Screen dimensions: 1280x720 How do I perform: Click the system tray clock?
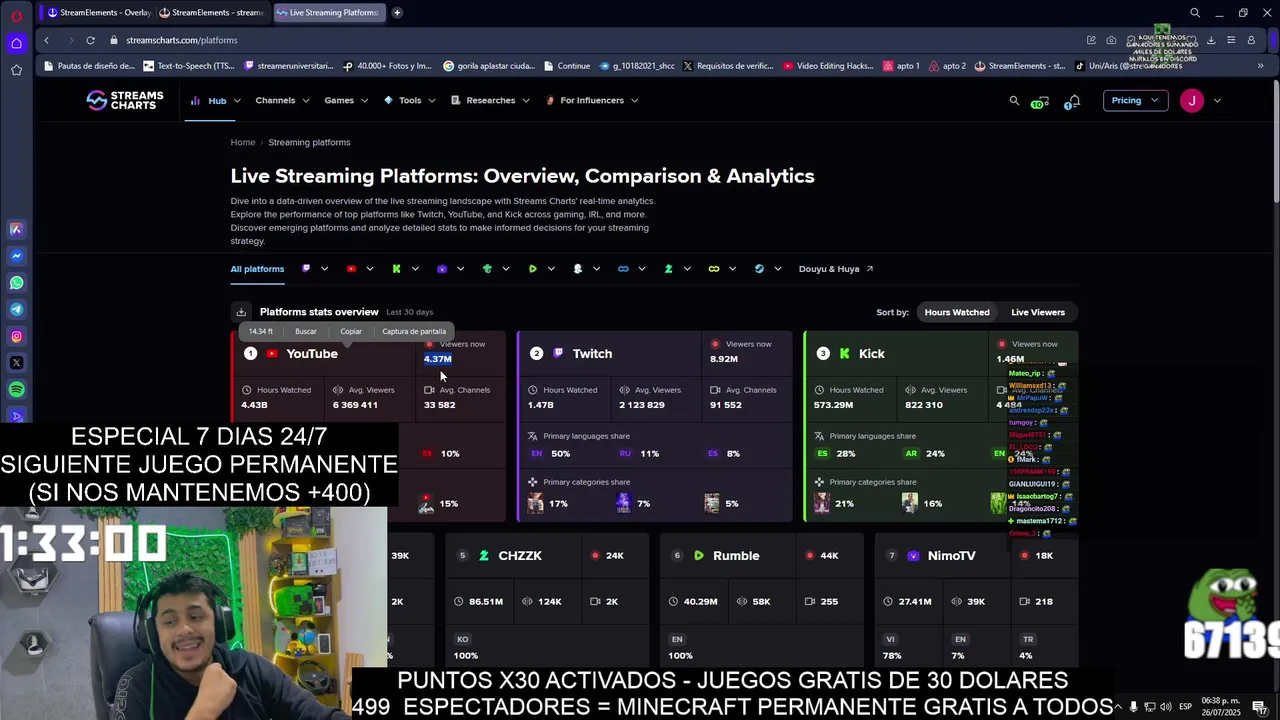[1221, 707]
